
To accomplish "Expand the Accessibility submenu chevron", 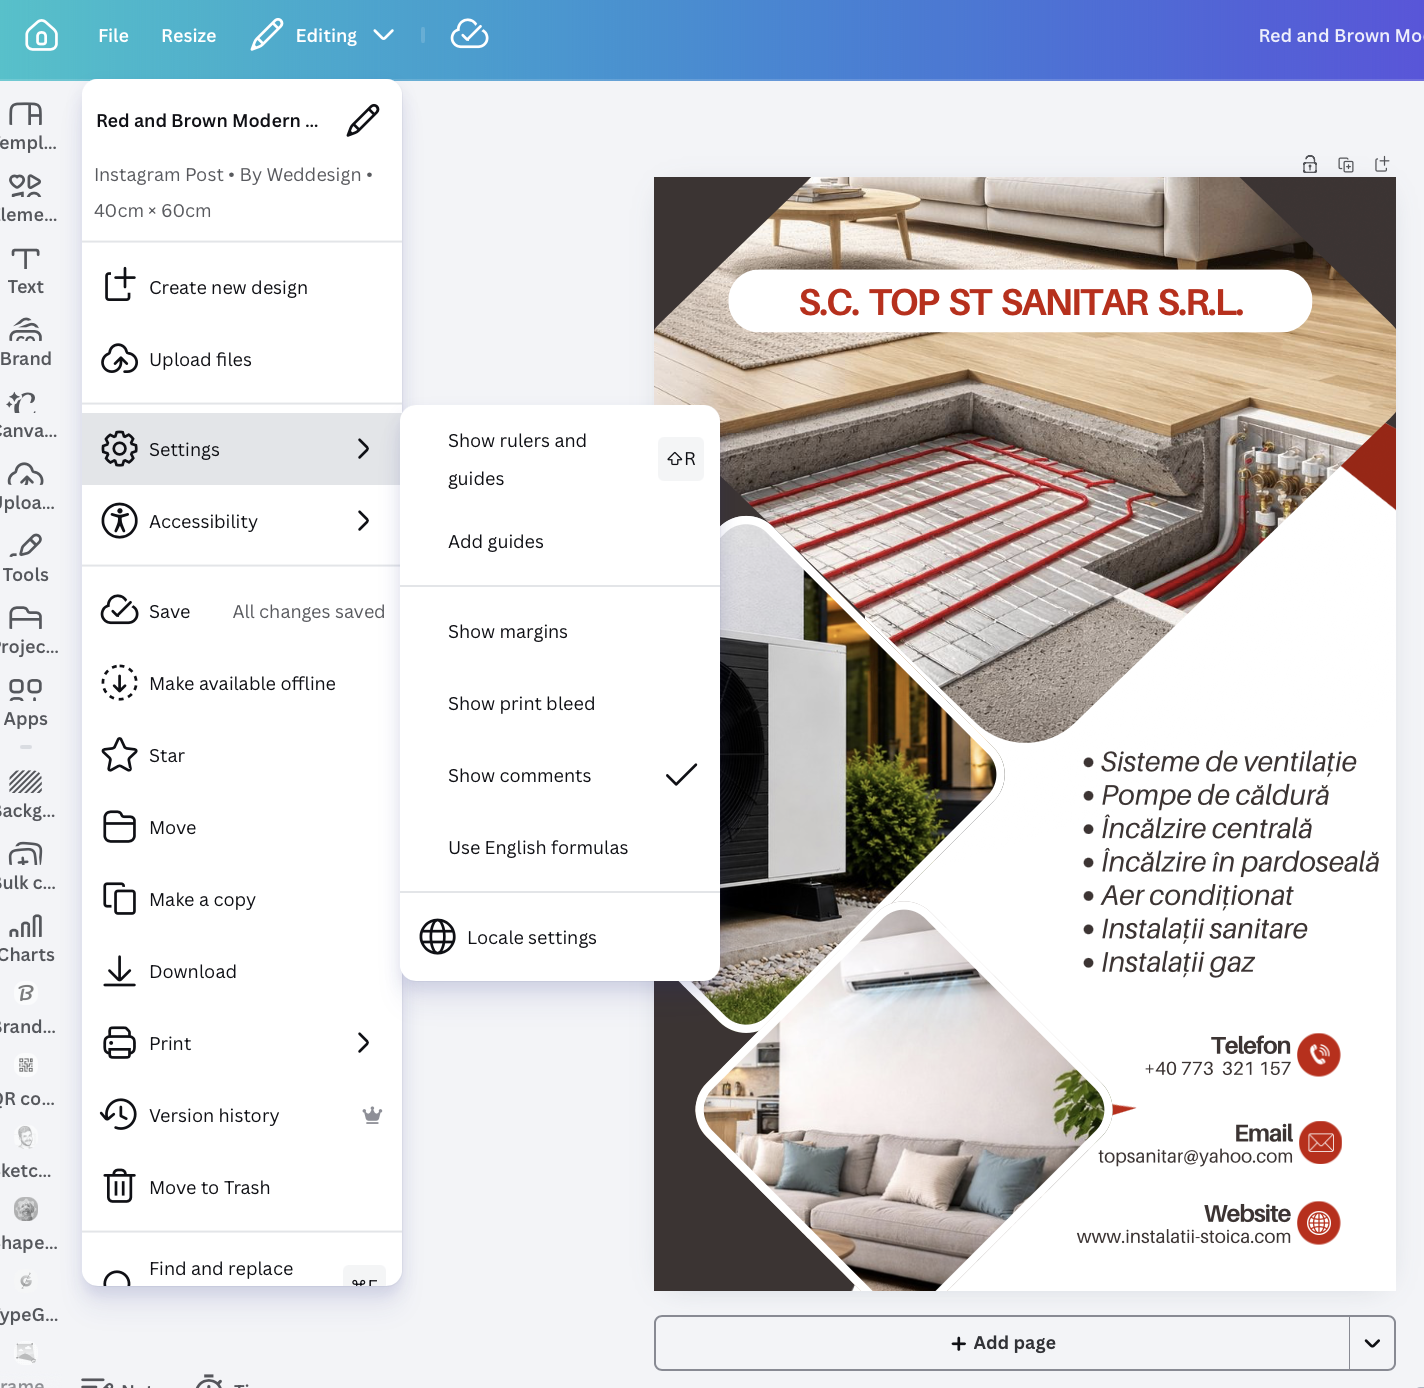I will [363, 521].
